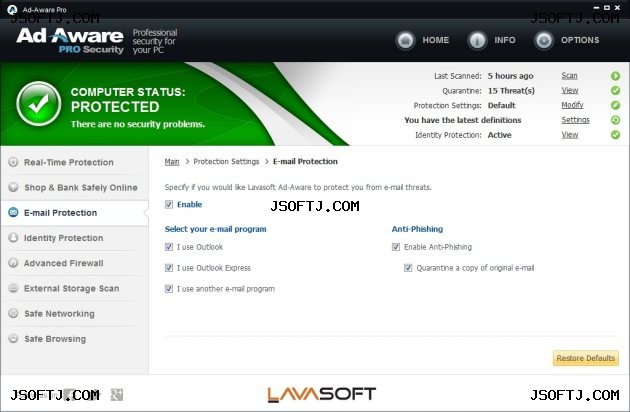Toggle I use Outlook Express checkbox
Screen dimensions: 630x412
pyautogui.click(x=169, y=268)
